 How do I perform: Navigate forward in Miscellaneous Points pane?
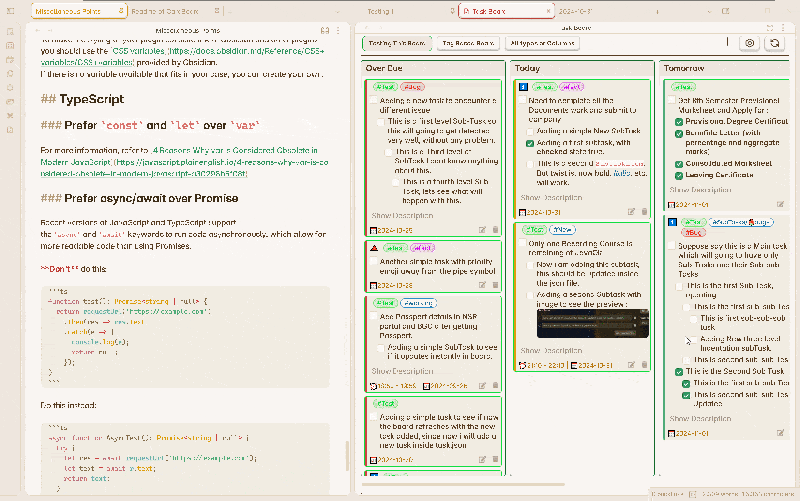(50, 31)
